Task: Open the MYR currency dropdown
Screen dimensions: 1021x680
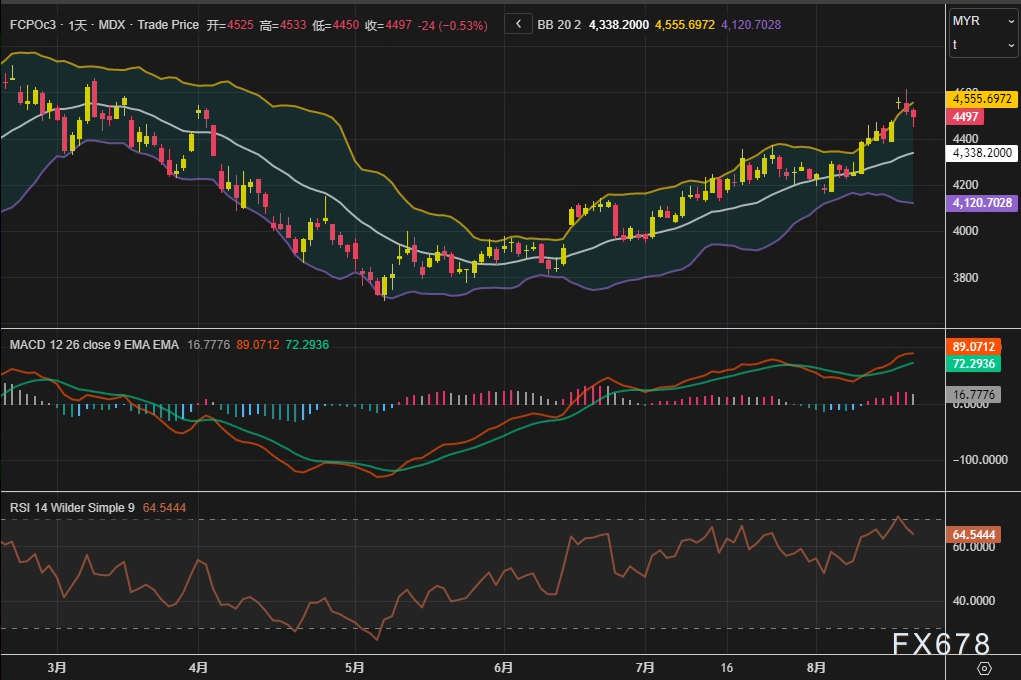Action: [983, 21]
